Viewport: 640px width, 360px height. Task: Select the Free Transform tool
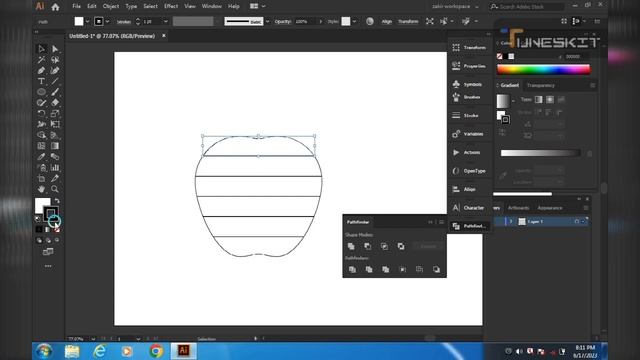click(x=55, y=124)
